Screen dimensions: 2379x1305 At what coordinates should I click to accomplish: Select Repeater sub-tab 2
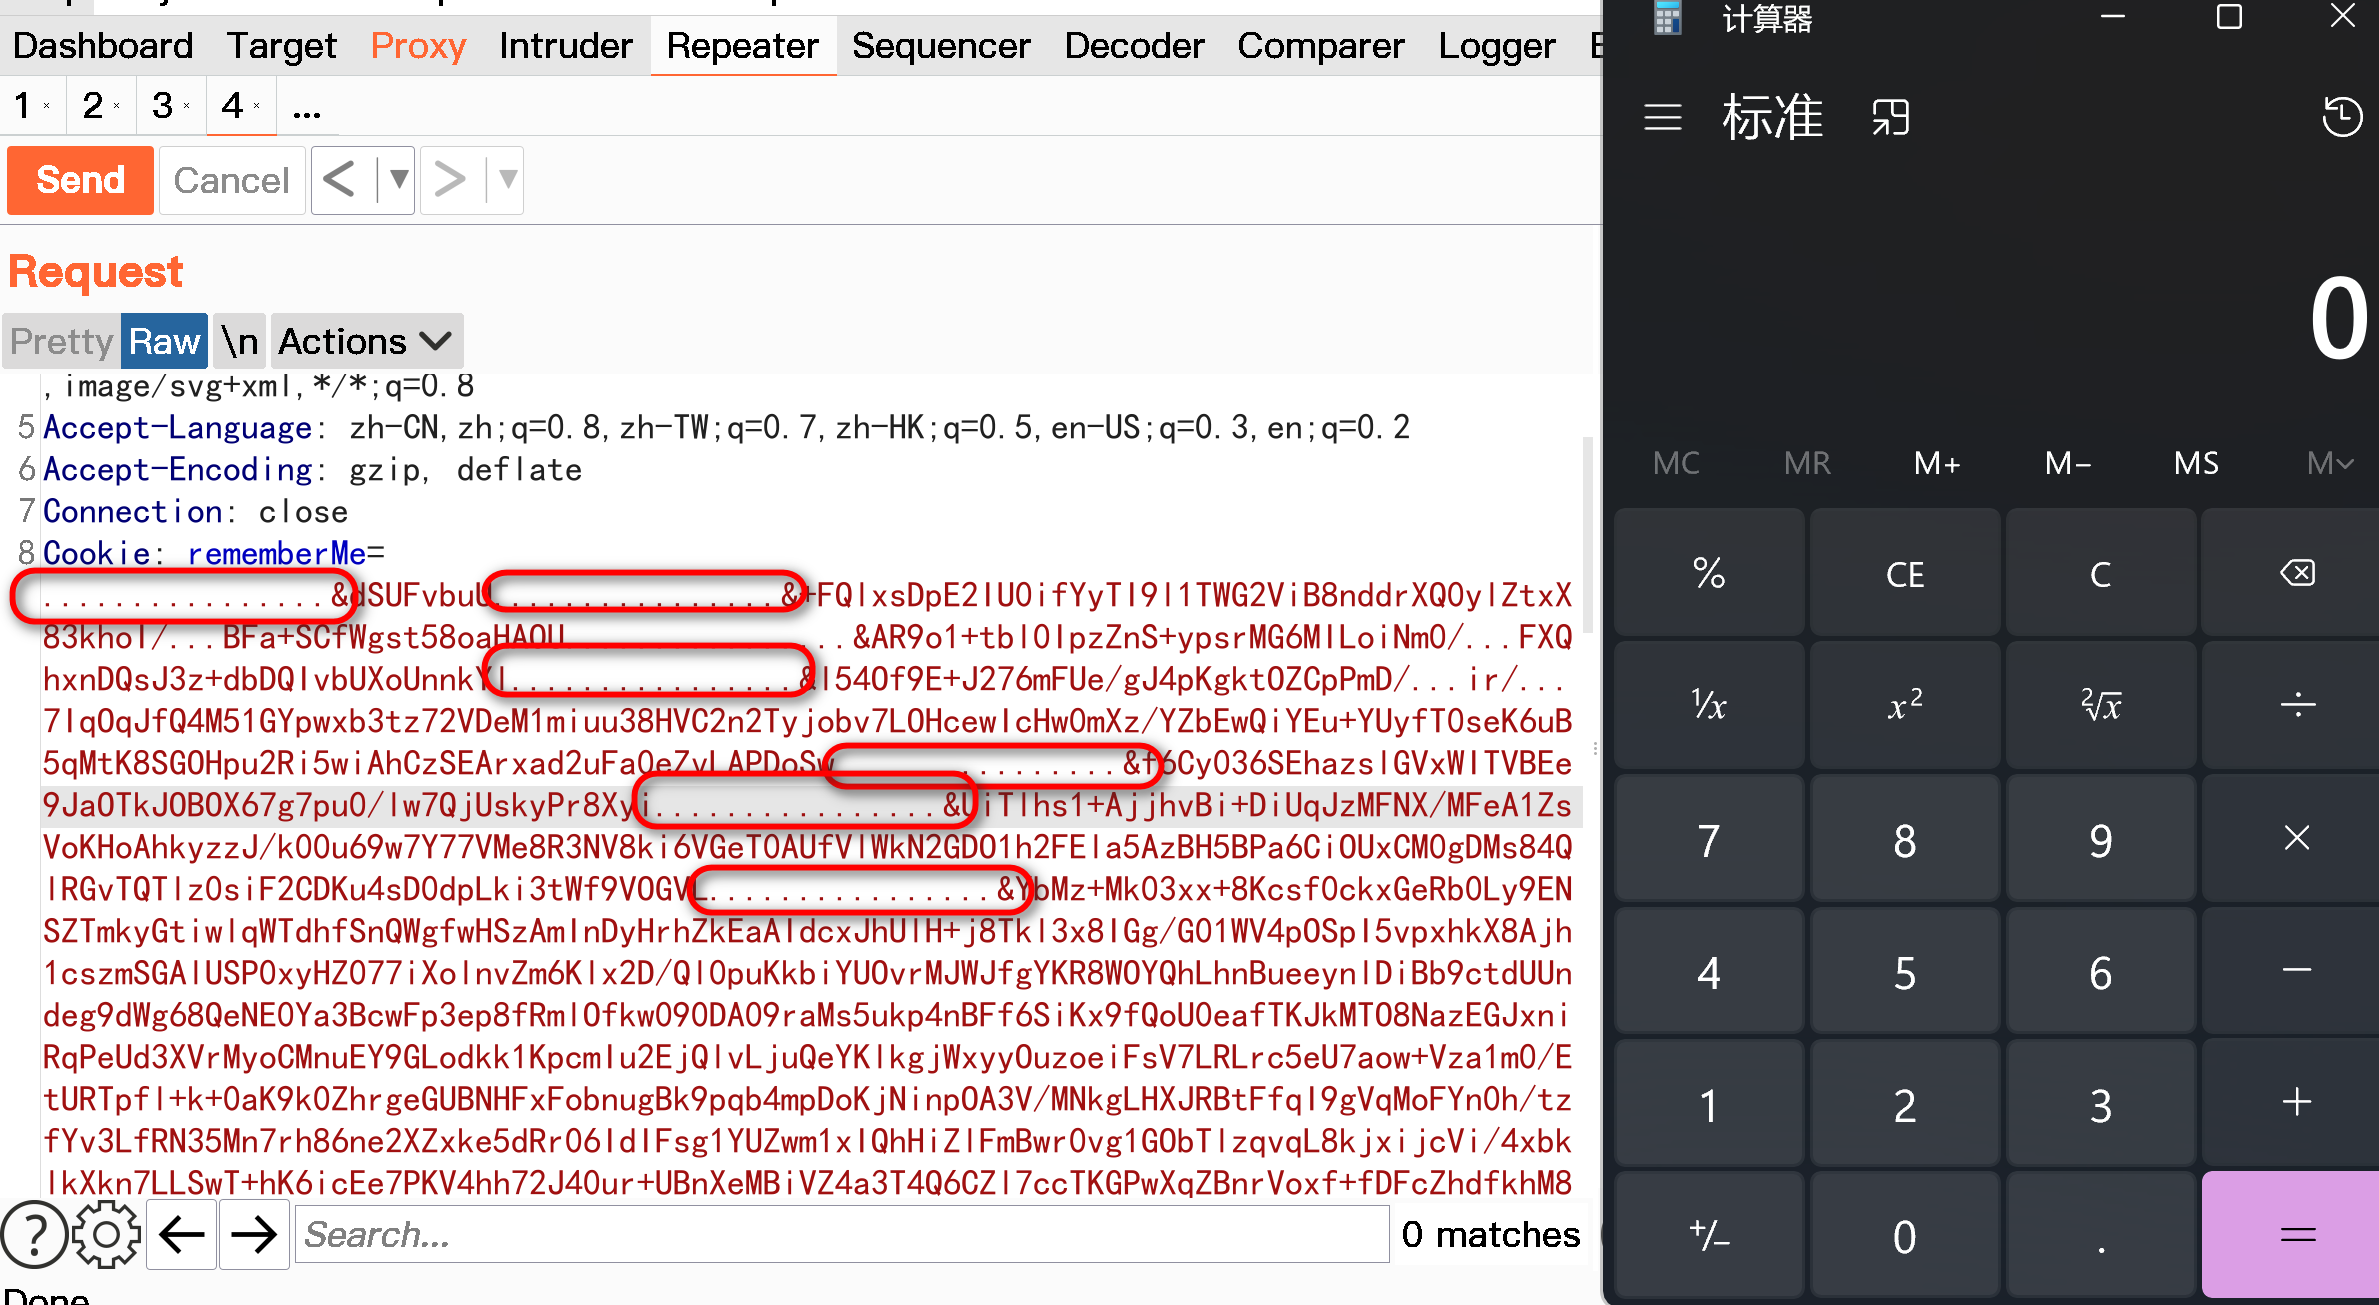[x=93, y=105]
